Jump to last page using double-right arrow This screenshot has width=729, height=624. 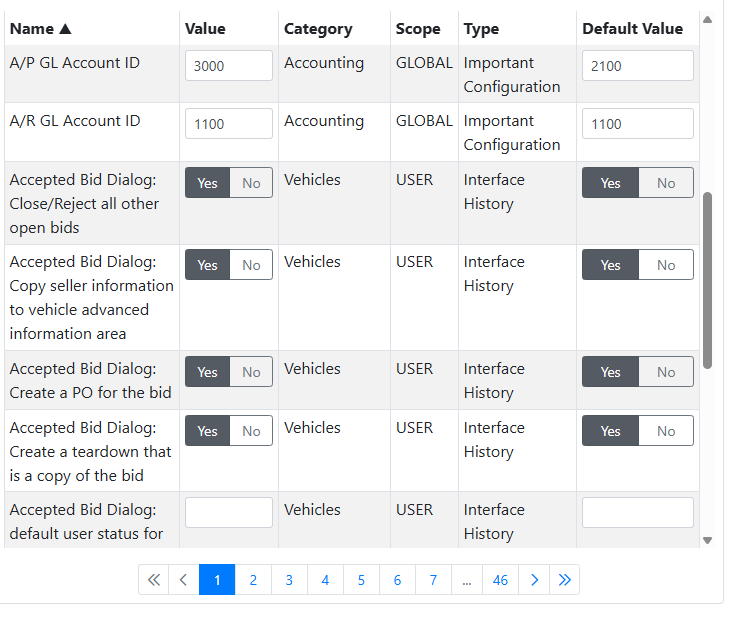564,580
